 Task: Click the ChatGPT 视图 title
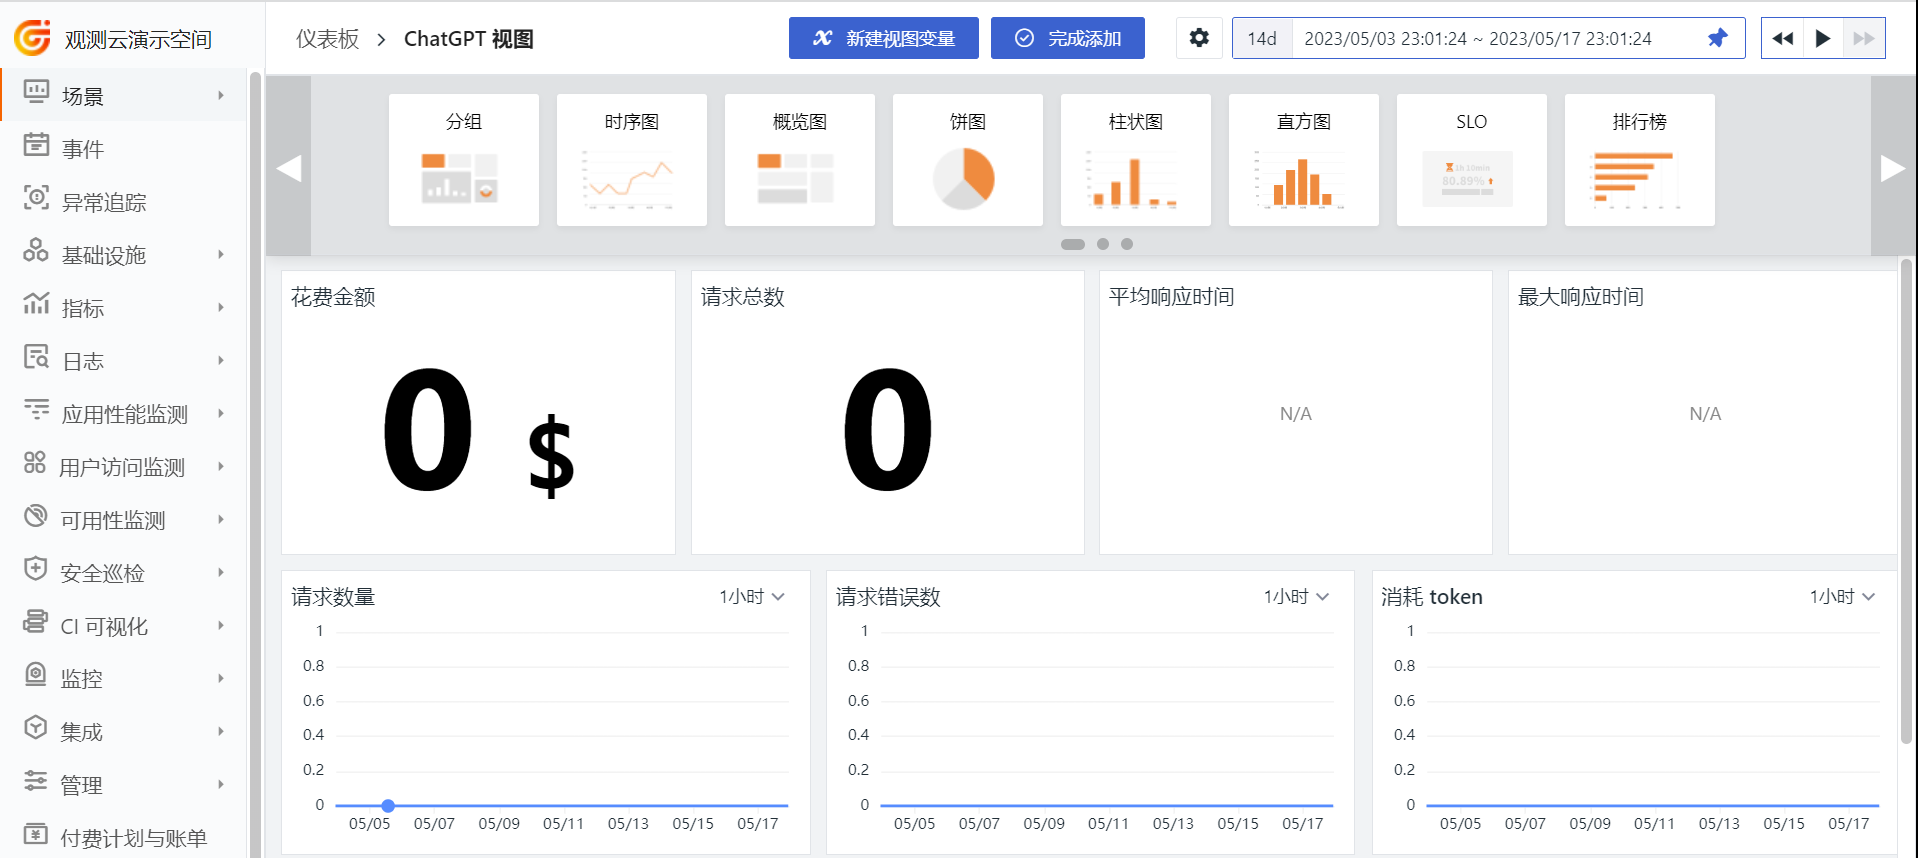click(469, 39)
